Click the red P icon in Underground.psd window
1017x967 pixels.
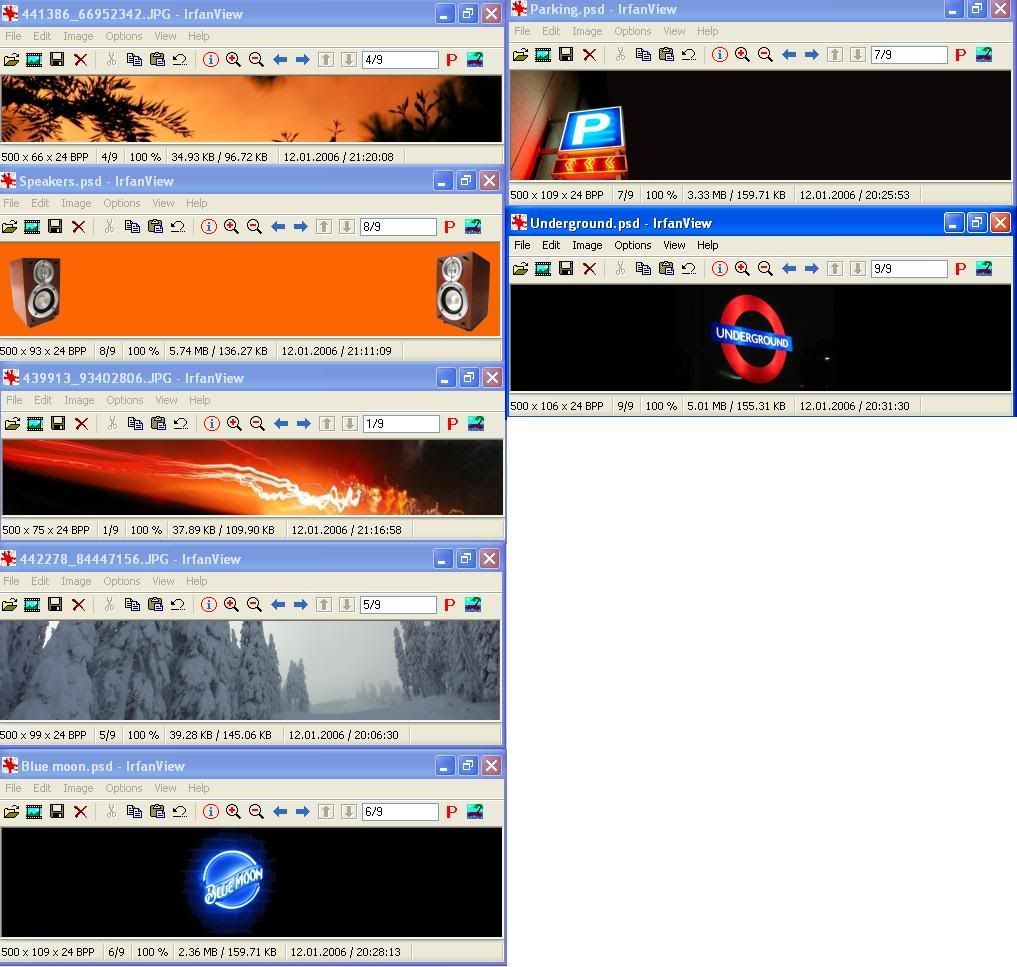click(960, 269)
